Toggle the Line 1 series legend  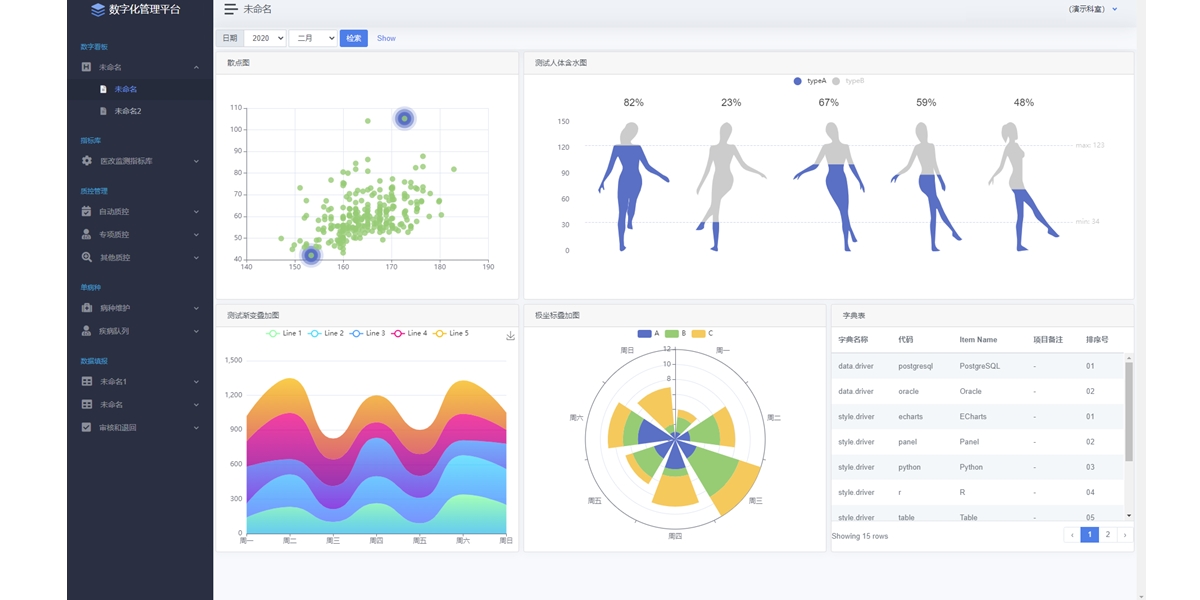coord(284,333)
